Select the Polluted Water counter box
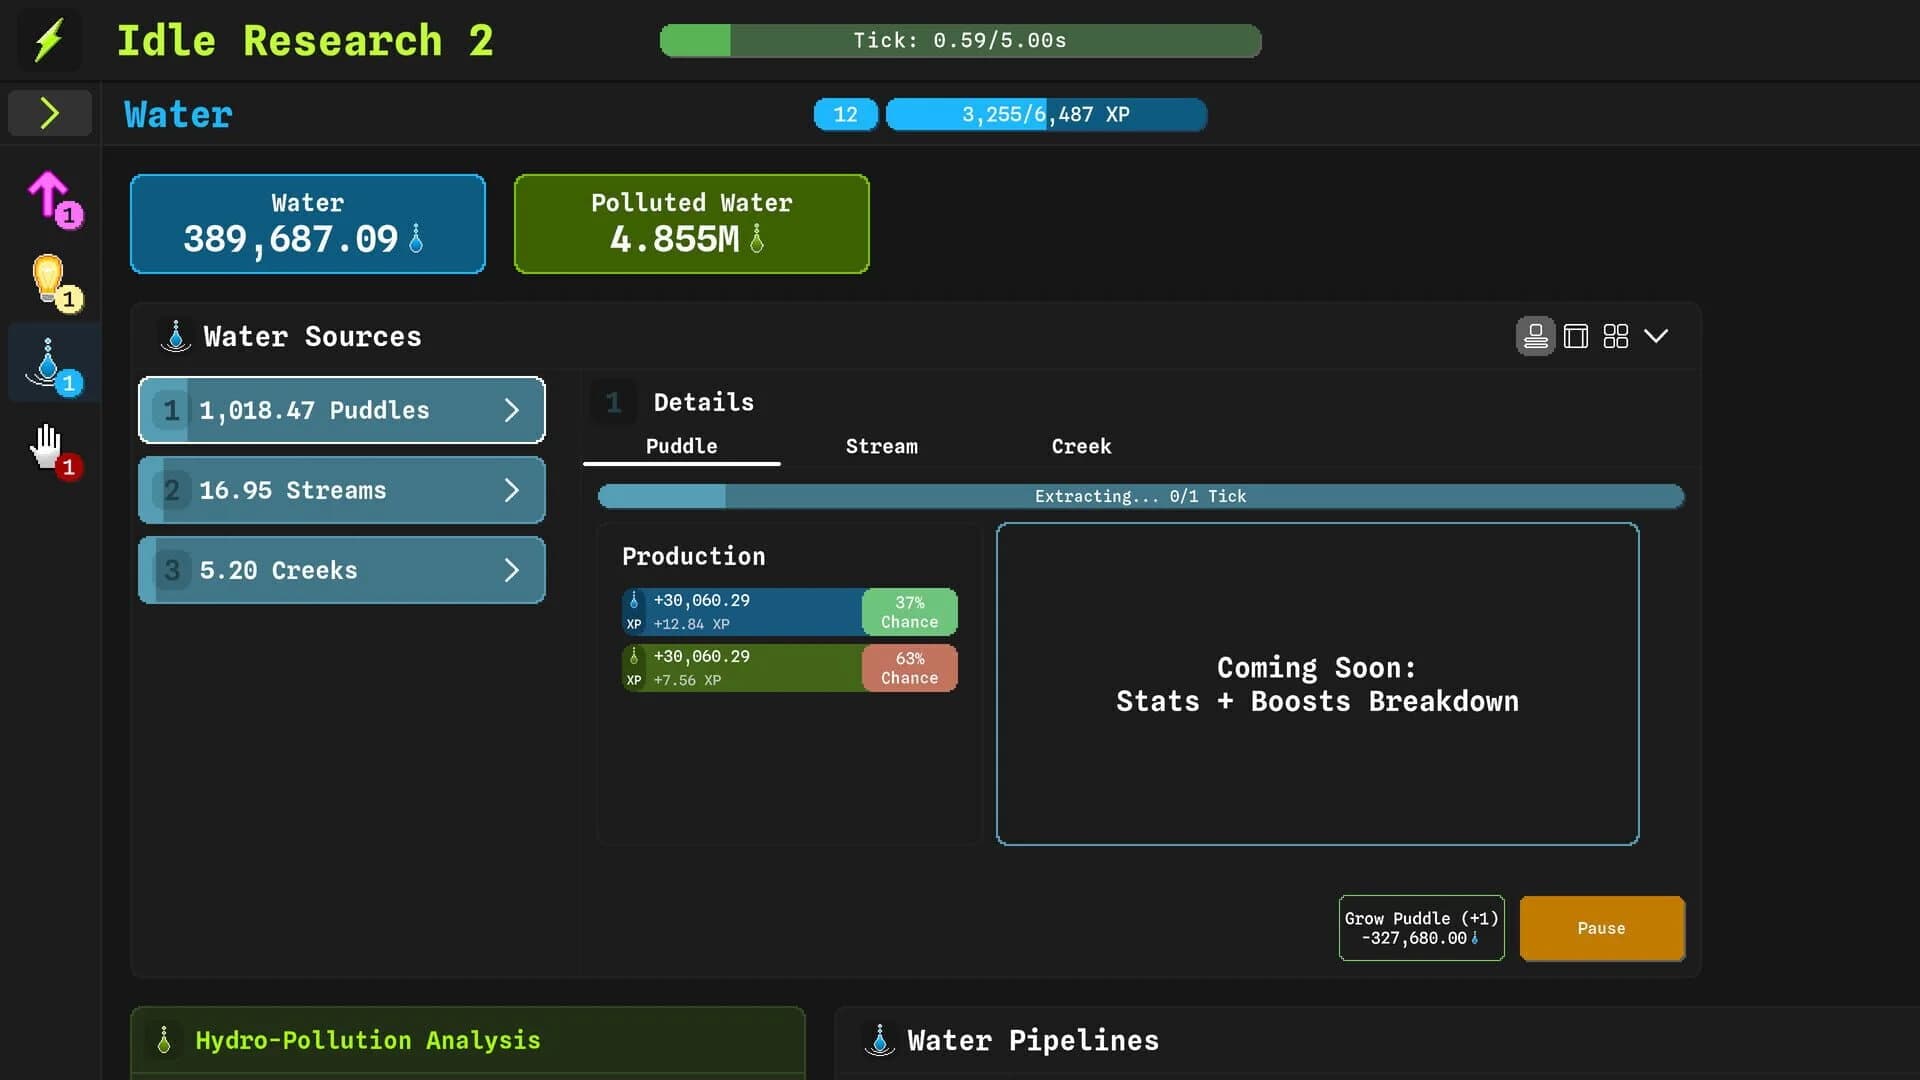The height and width of the screenshot is (1080, 1920). click(691, 223)
